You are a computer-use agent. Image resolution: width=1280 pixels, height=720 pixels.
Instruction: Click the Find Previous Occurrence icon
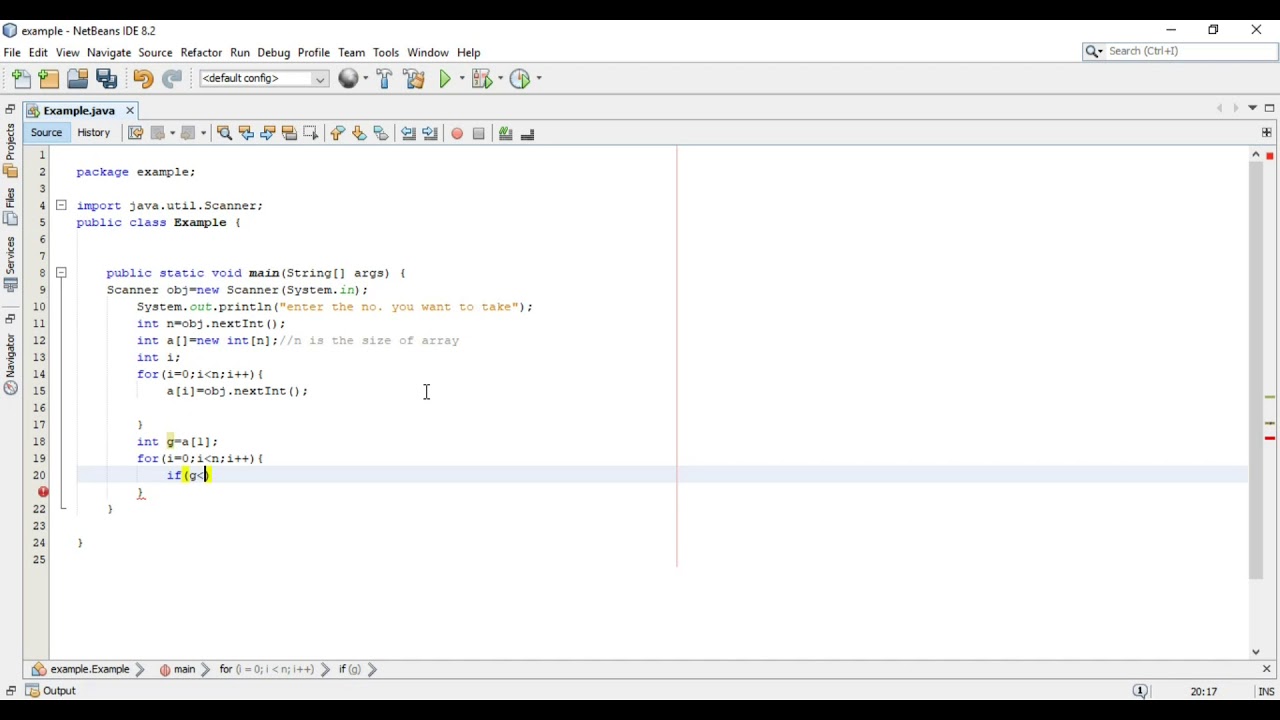246,133
